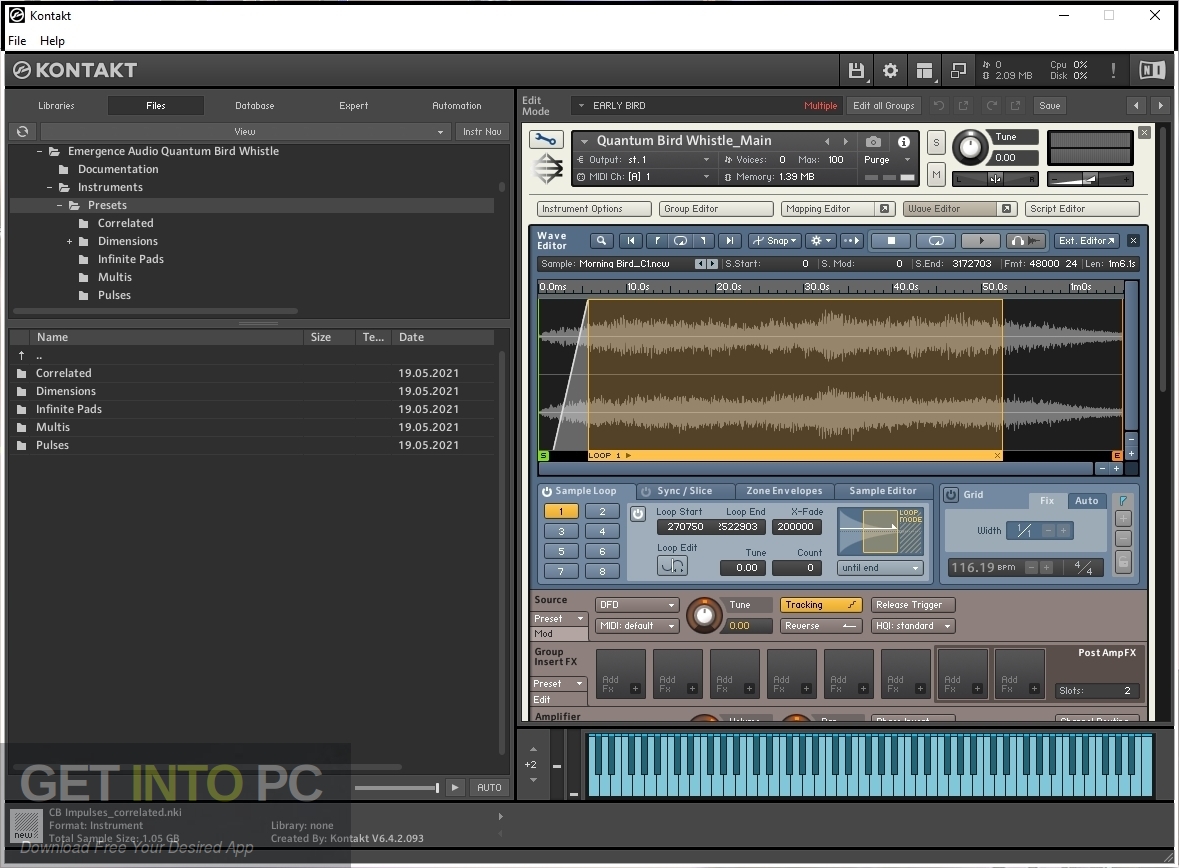Toggle auto pre-listen headphone icon
Screen dimensions: 1179x868
[1026, 241]
